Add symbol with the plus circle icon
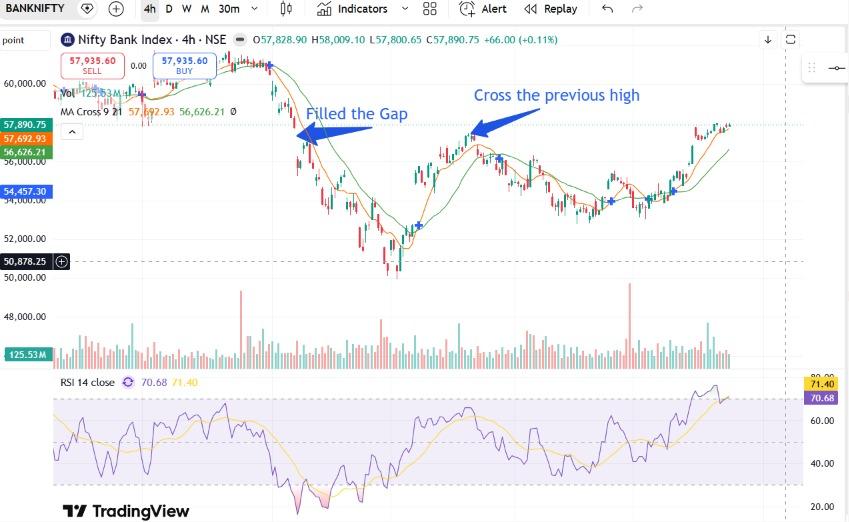This screenshot has width=849, height=522. (x=116, y=9)
